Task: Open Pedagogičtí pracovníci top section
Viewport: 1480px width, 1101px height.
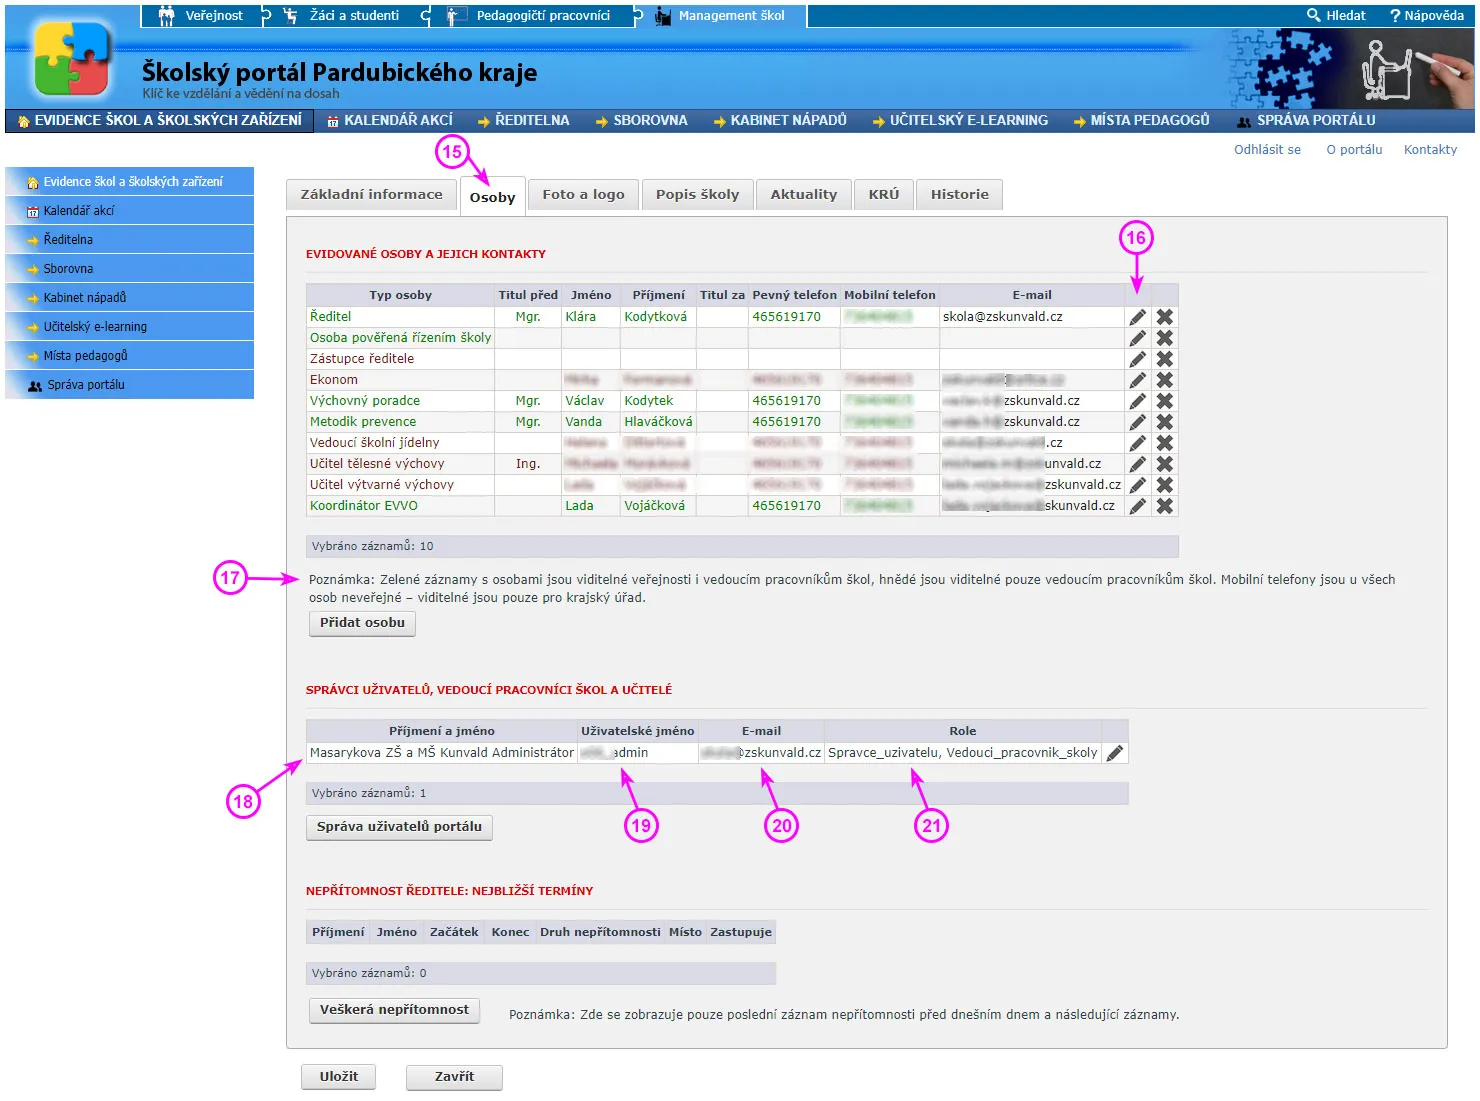Action: tap(530, 16)
